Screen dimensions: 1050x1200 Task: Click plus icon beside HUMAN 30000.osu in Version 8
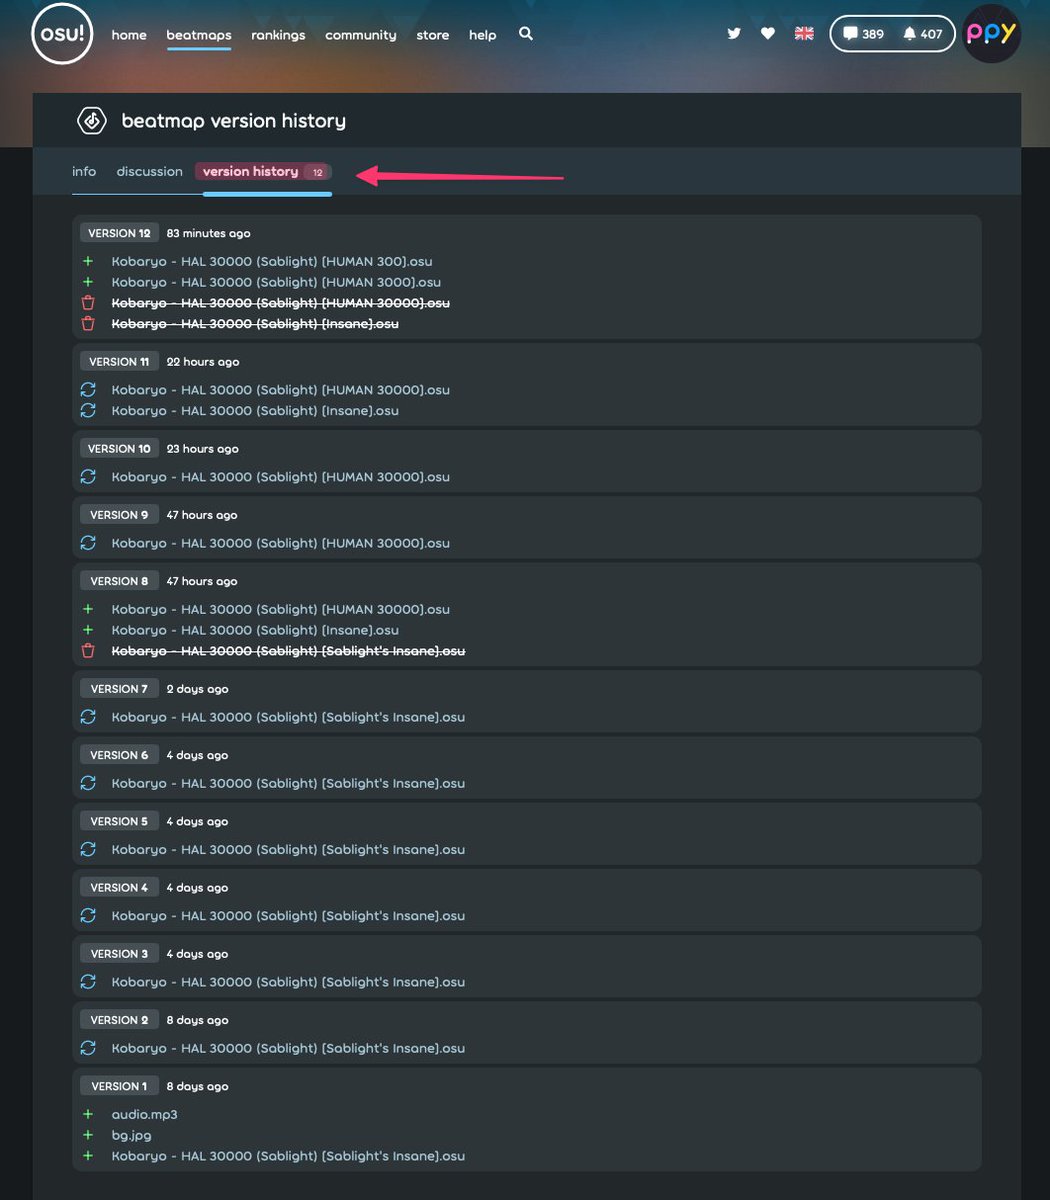click(88, 609)
